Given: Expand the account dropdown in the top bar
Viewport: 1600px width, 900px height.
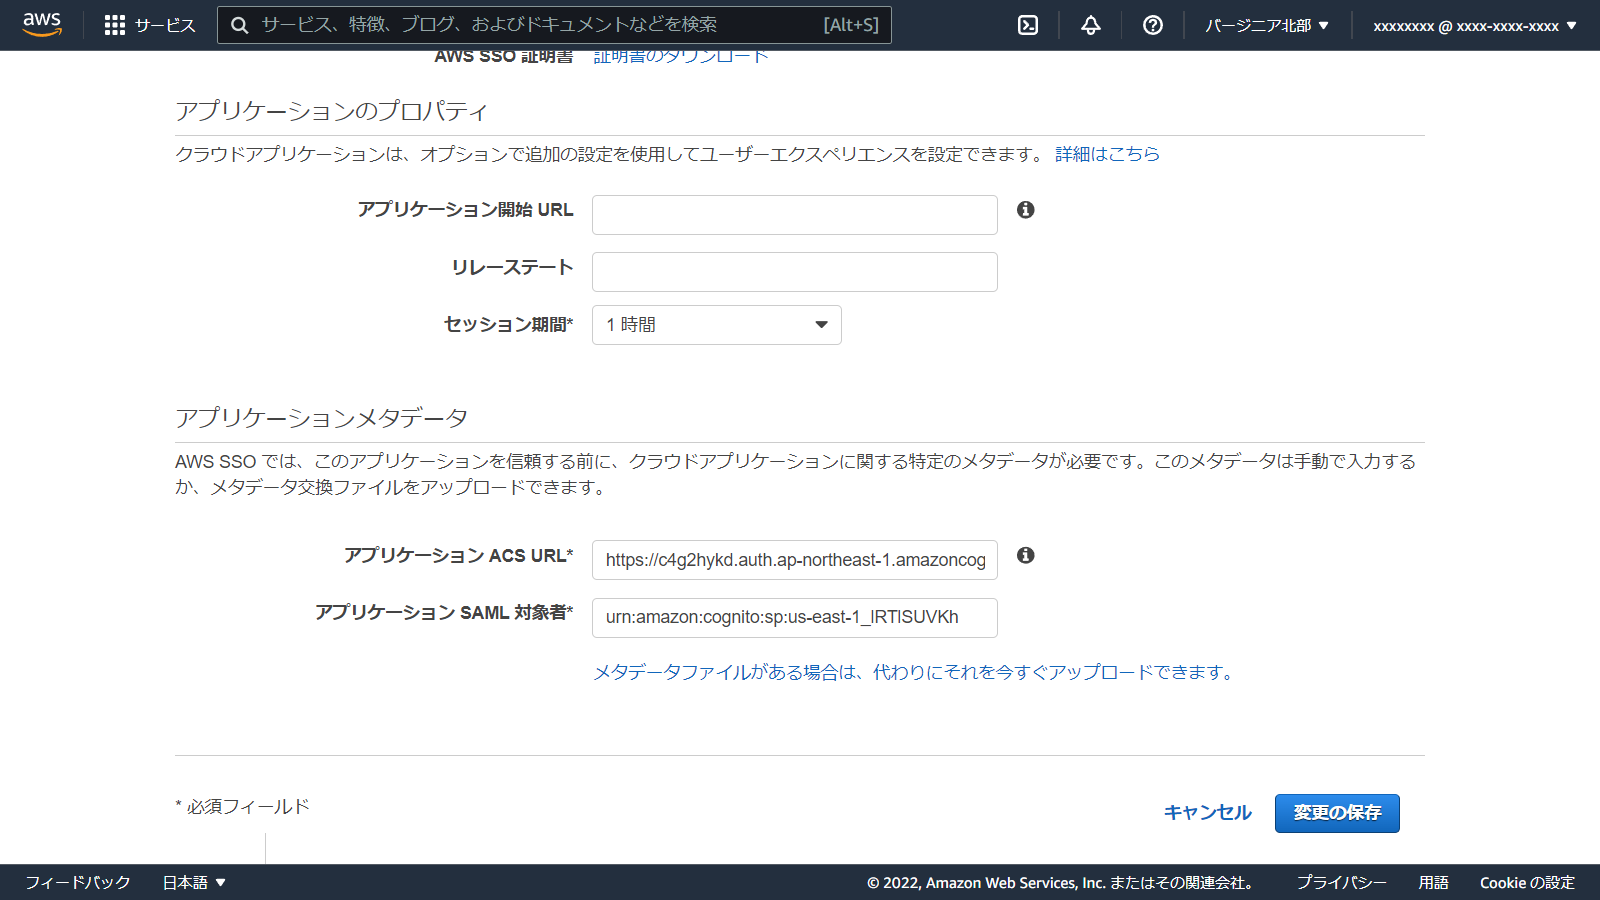Looking at the screenshot, I should coord(1473,25).
